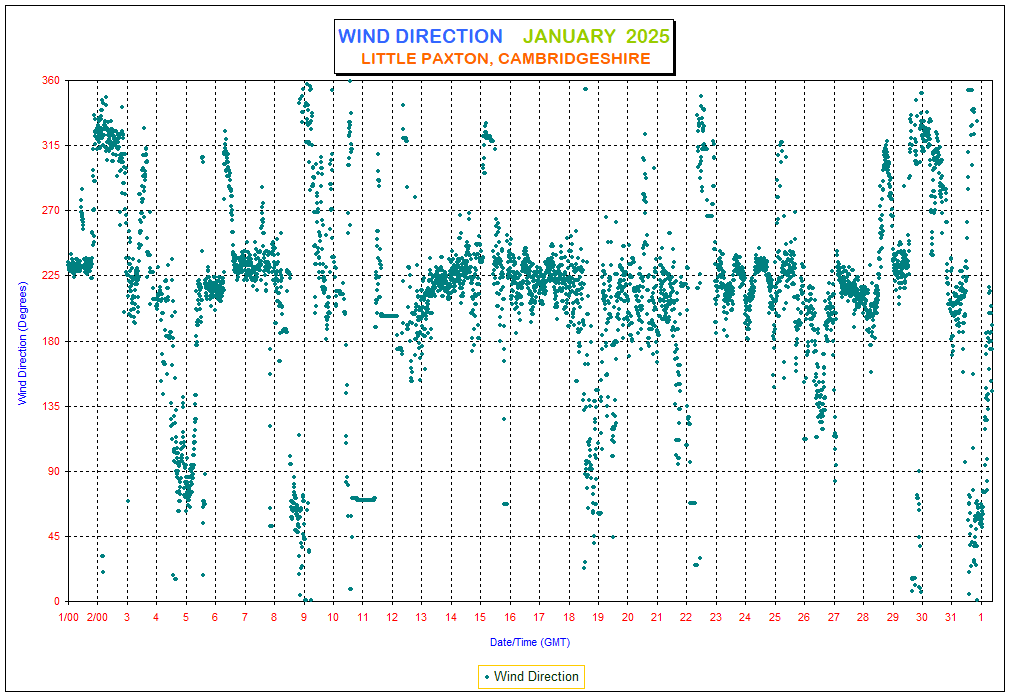Click x-axis date label 15

click(481, 617)
